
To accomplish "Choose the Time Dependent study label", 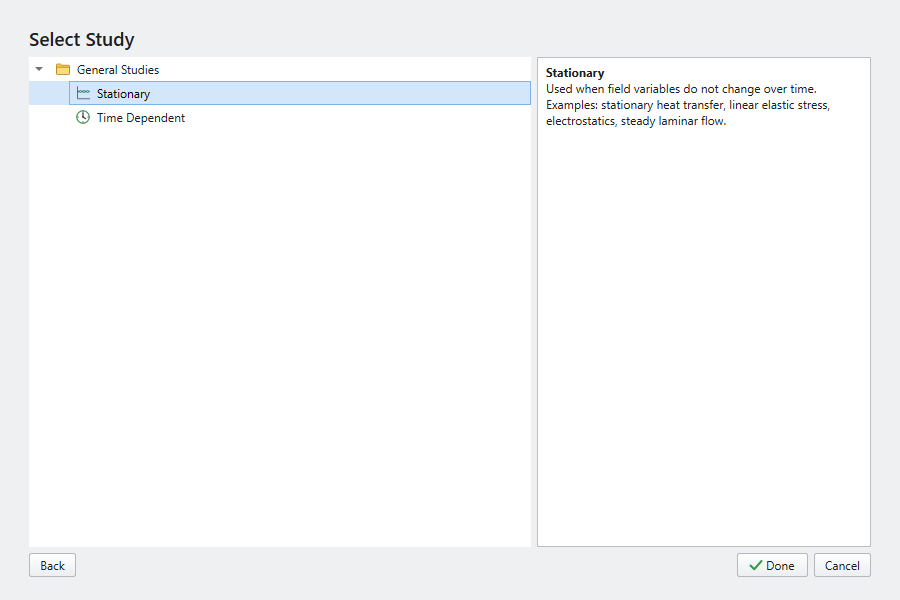I will 141,118.
